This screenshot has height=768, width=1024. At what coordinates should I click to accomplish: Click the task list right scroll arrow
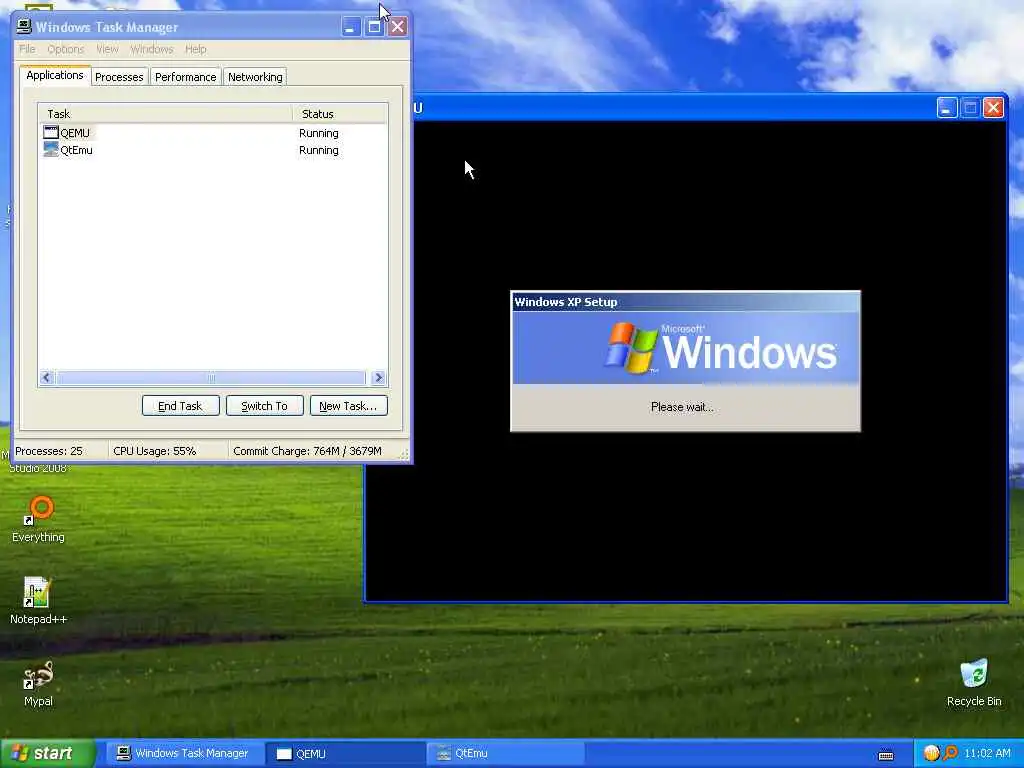pos(379,377)
